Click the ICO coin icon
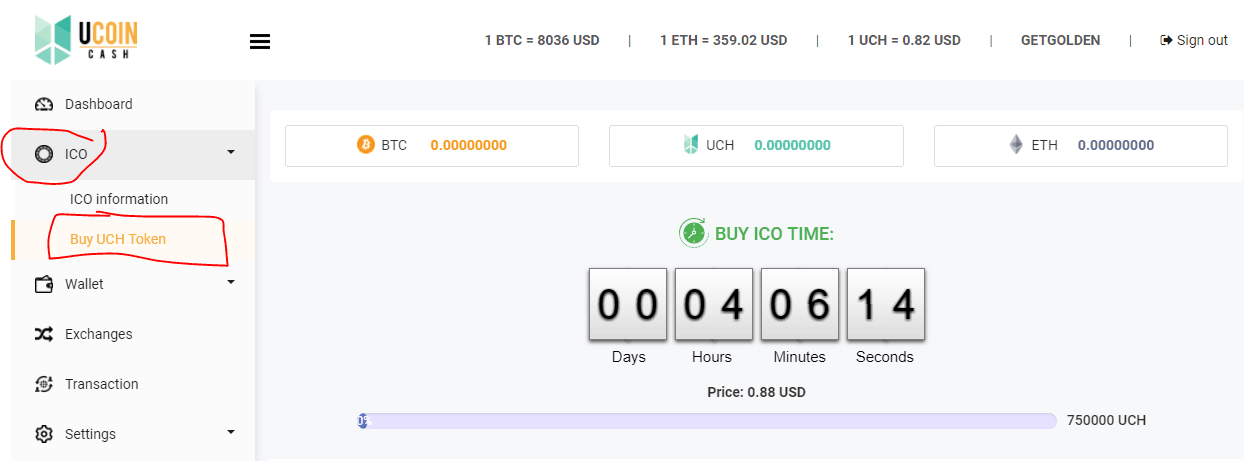Screen dimensions: 1244x461 click(x=44, y=154)
